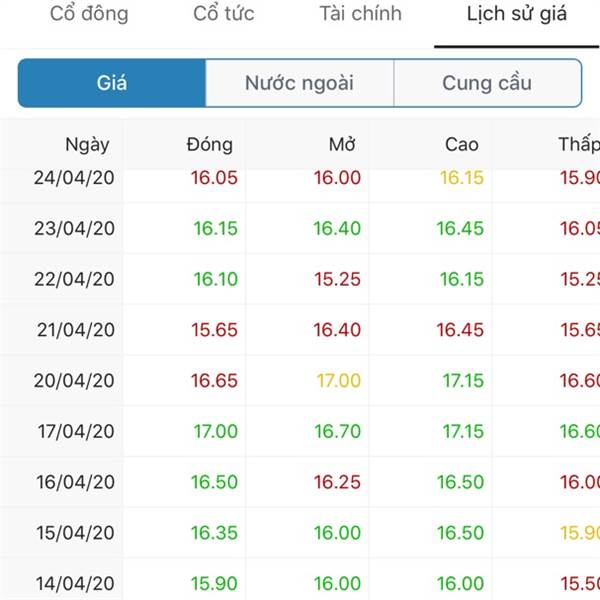Click high price 16.15 for 22/04/20

(462, 279)
